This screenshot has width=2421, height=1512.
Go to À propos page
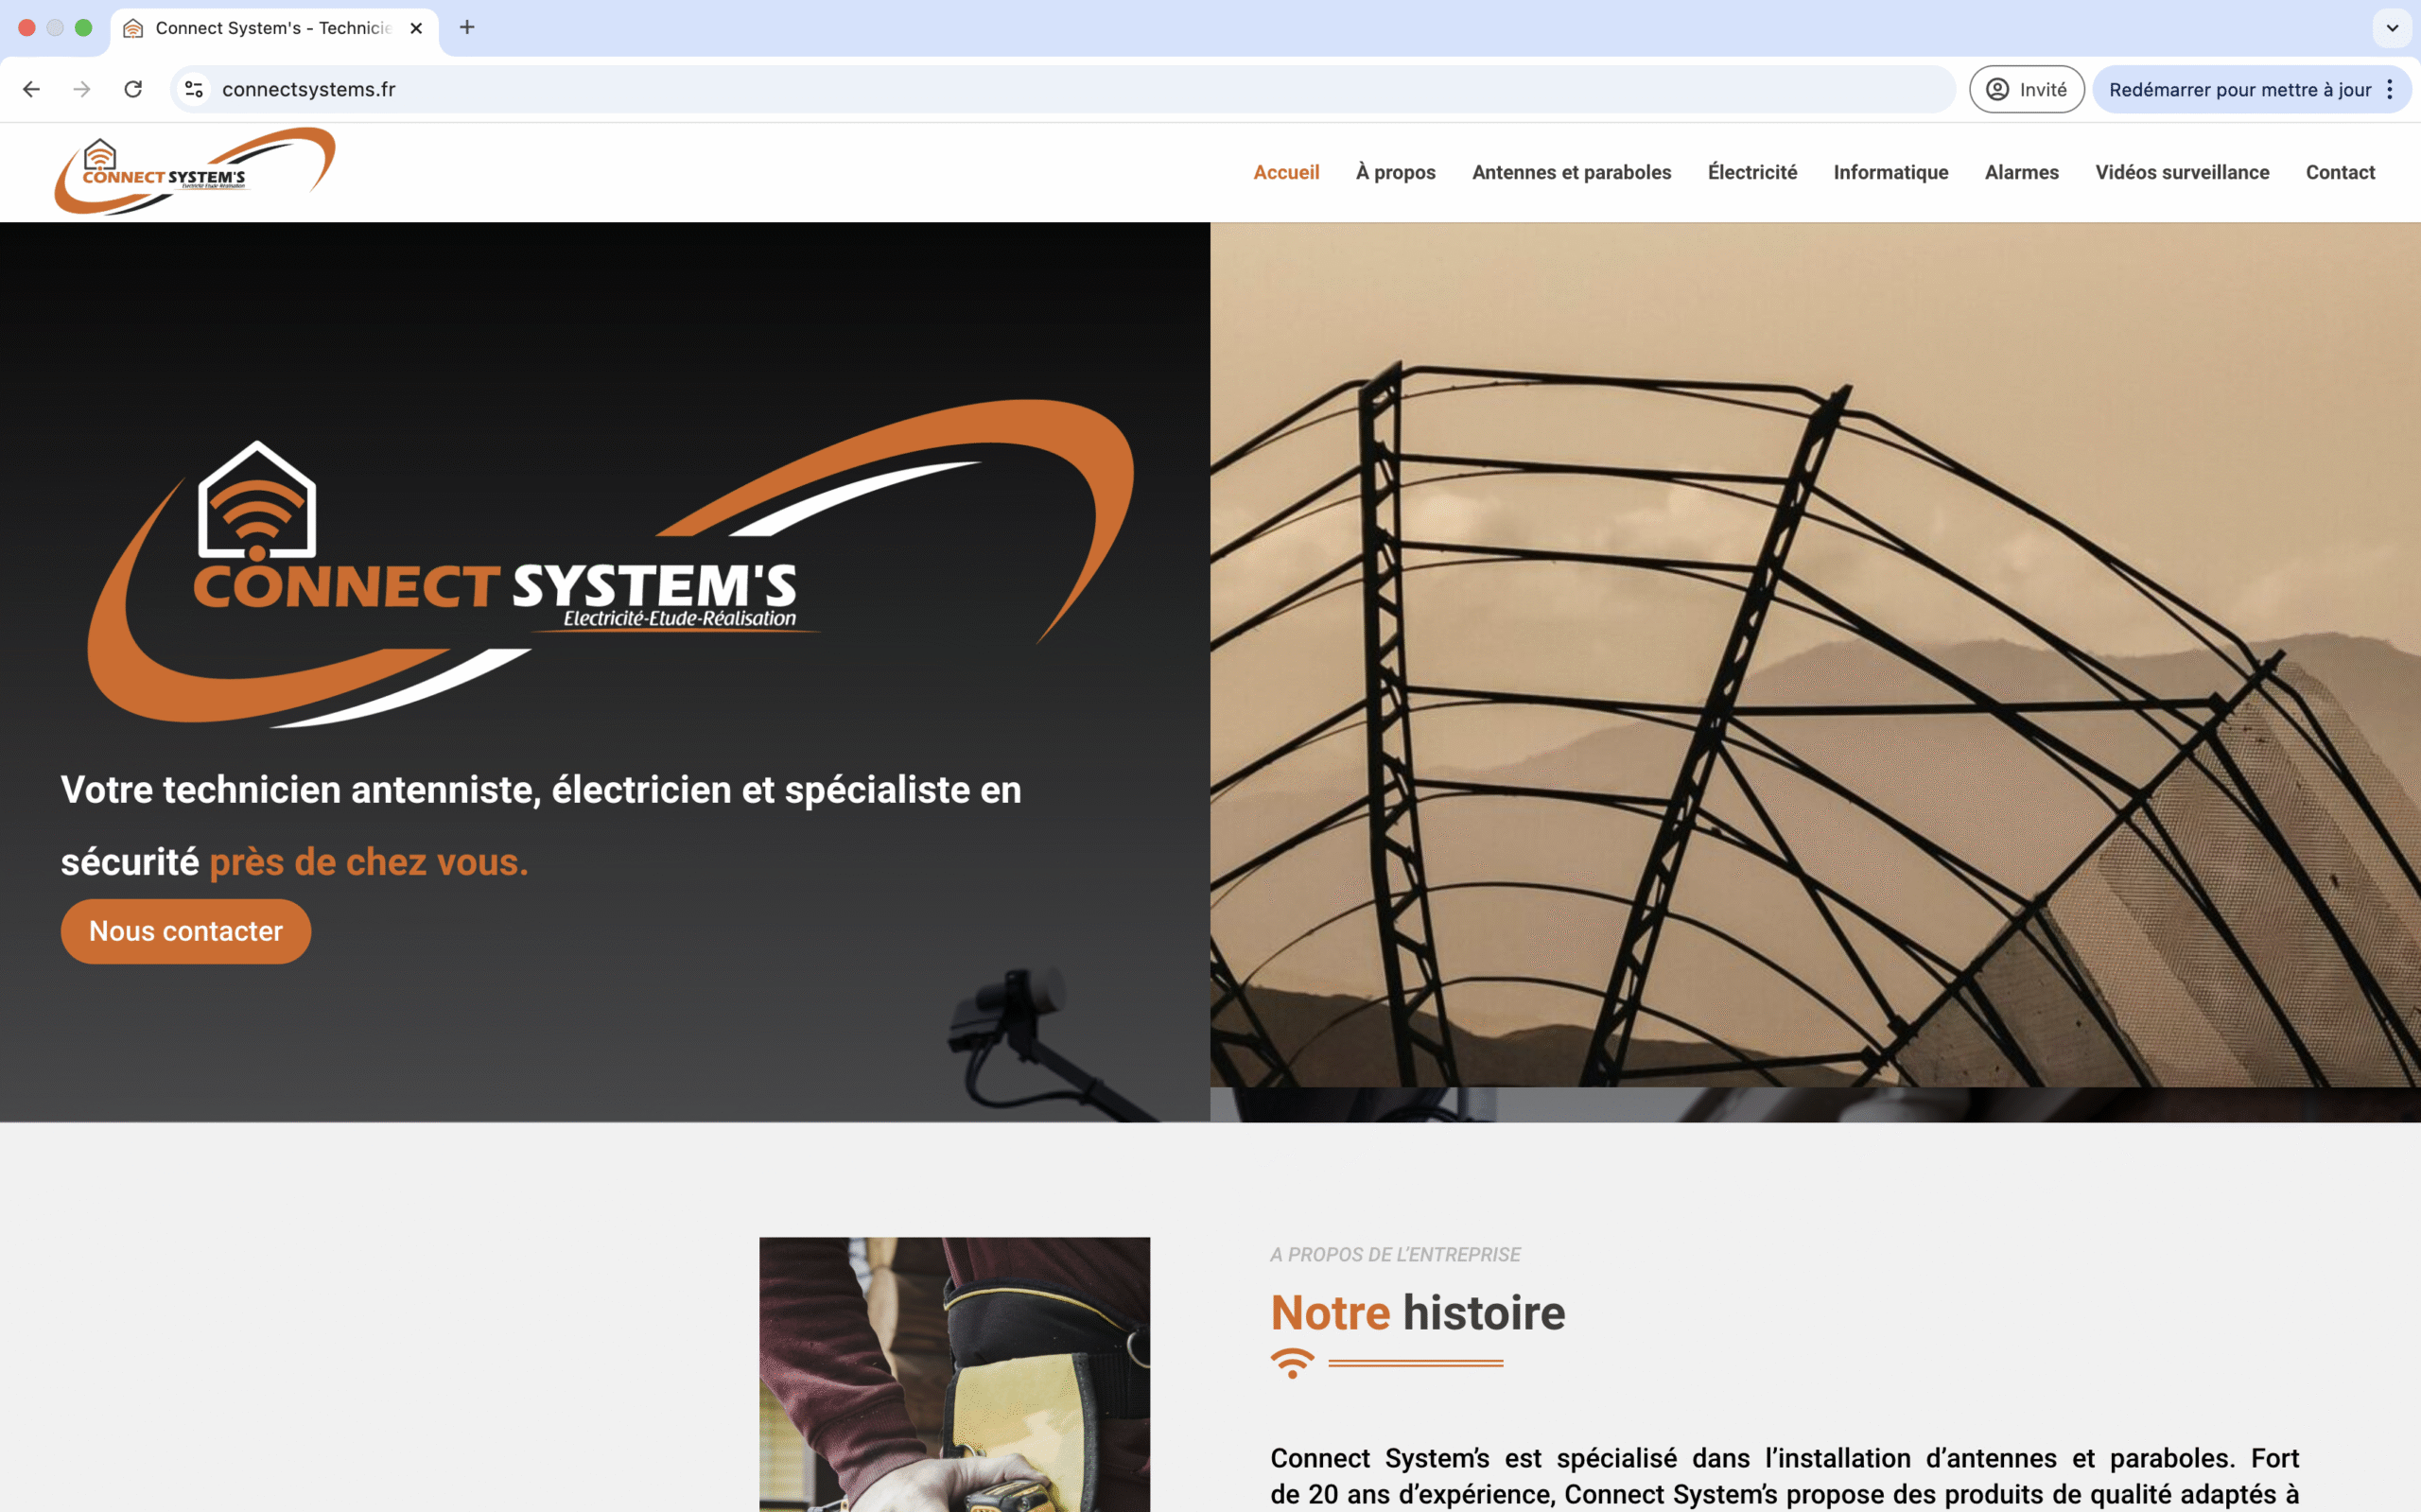coord(1395,172)
